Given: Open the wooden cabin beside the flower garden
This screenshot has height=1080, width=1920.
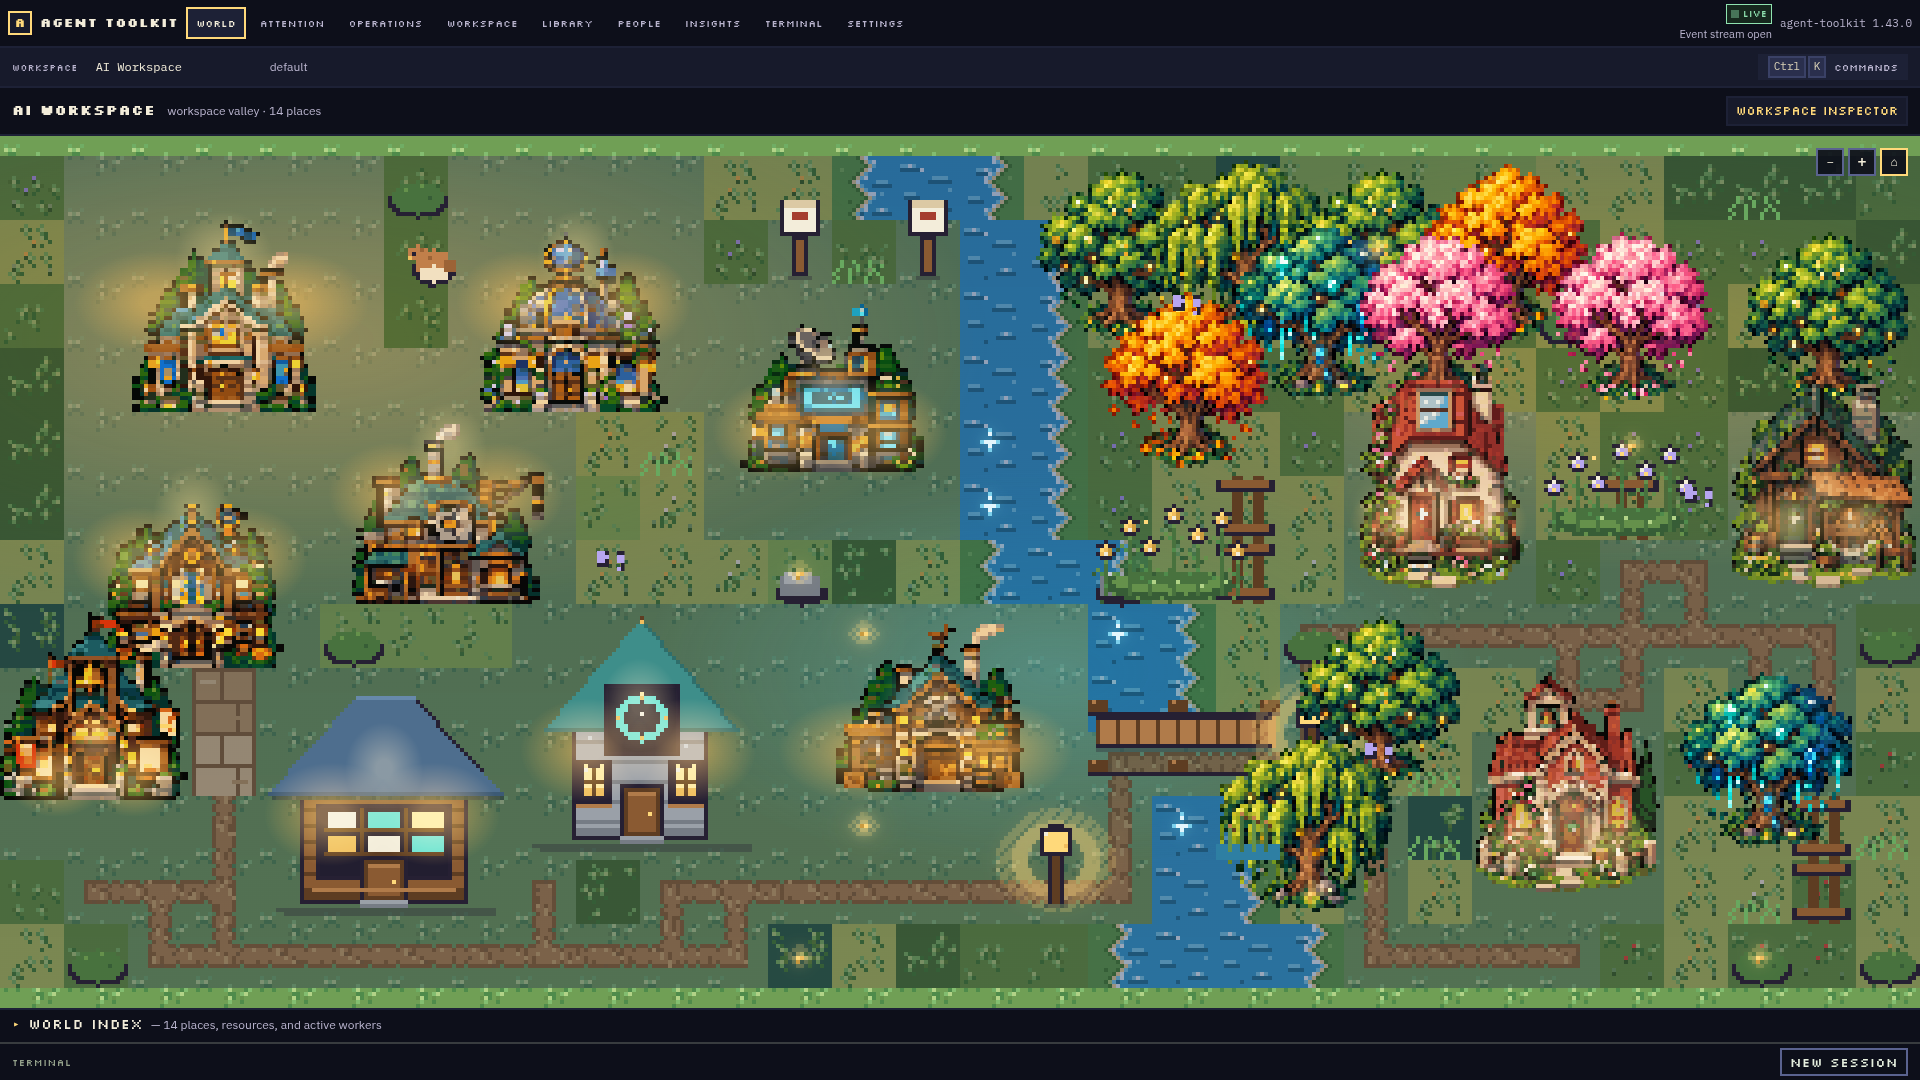Looking at the screenshot, I should (x=1824, y=490).
